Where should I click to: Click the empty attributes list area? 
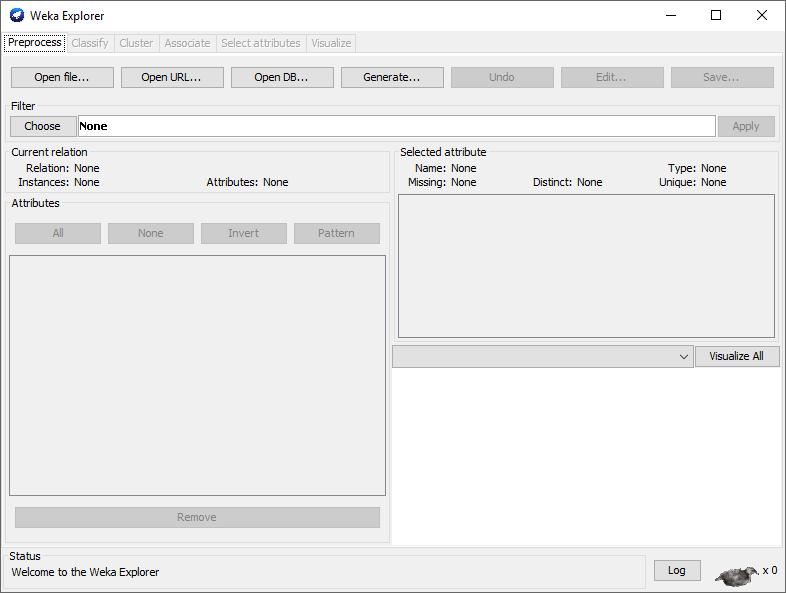[198, 375]
